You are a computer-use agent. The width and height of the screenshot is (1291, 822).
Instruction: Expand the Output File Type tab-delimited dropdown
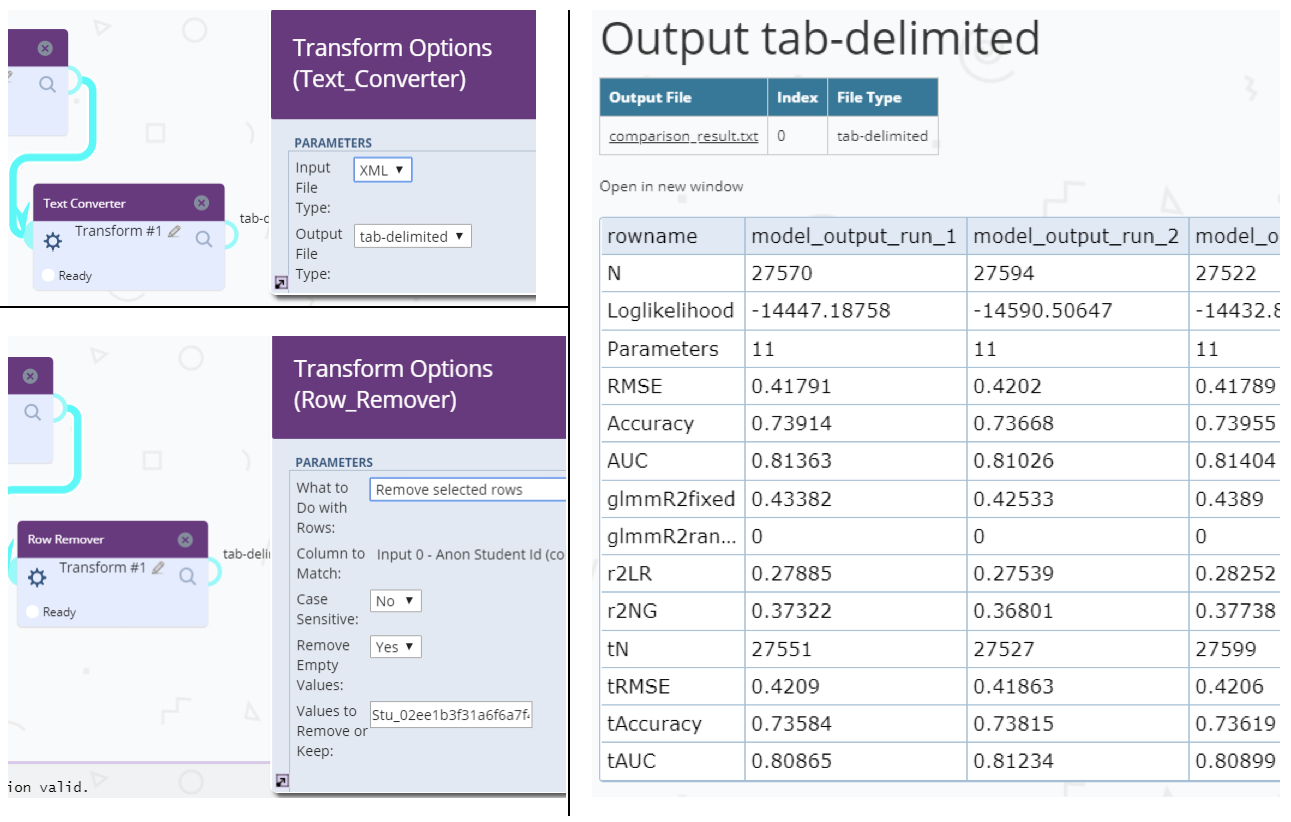click(413, 236)
